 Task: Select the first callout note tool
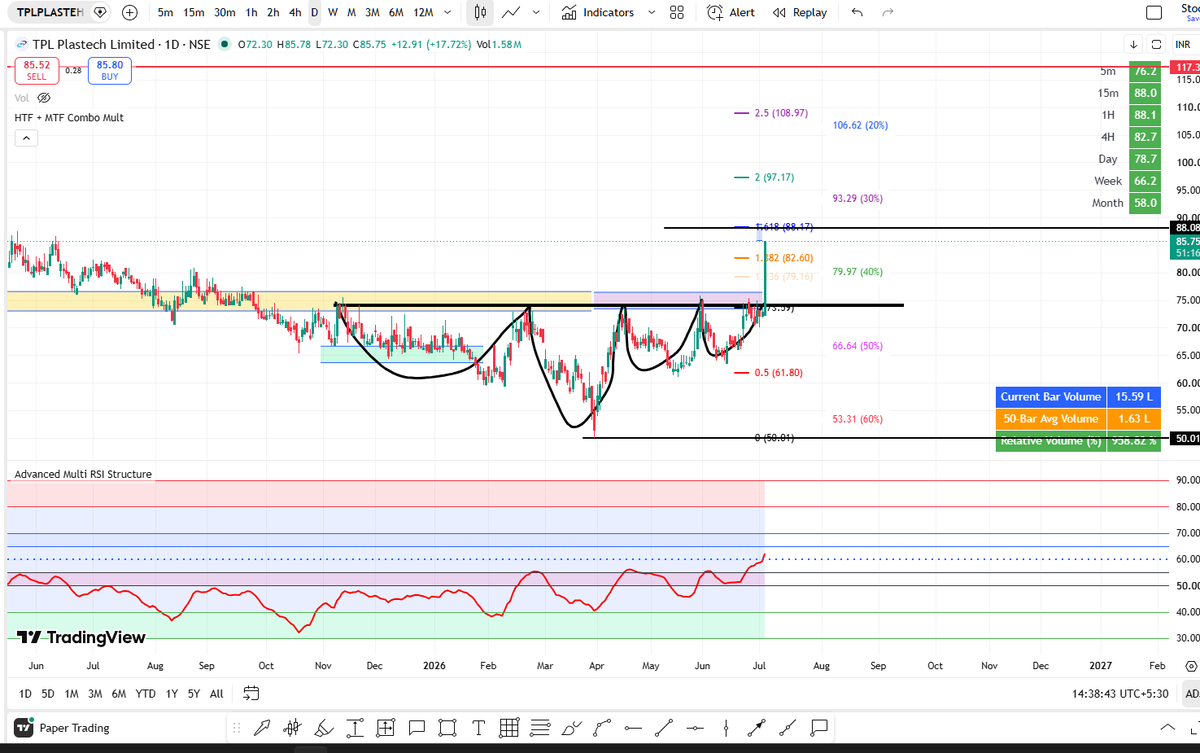coord(417,727)
